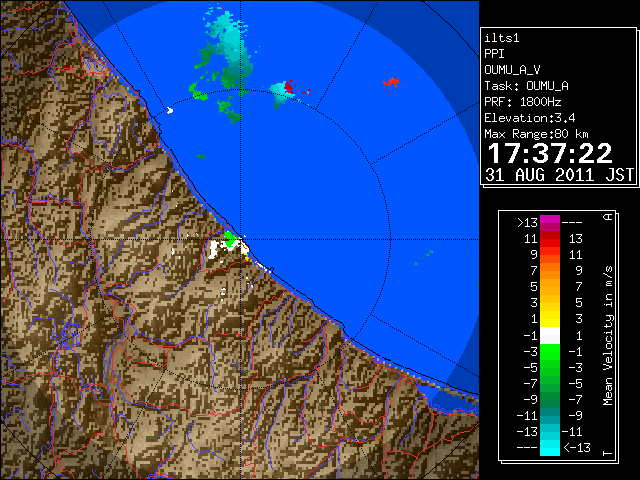The width and height of the screenshot is (640, 480).
Task: Click the "A" marker at the legend's top
Action: (x=608, y=217)
